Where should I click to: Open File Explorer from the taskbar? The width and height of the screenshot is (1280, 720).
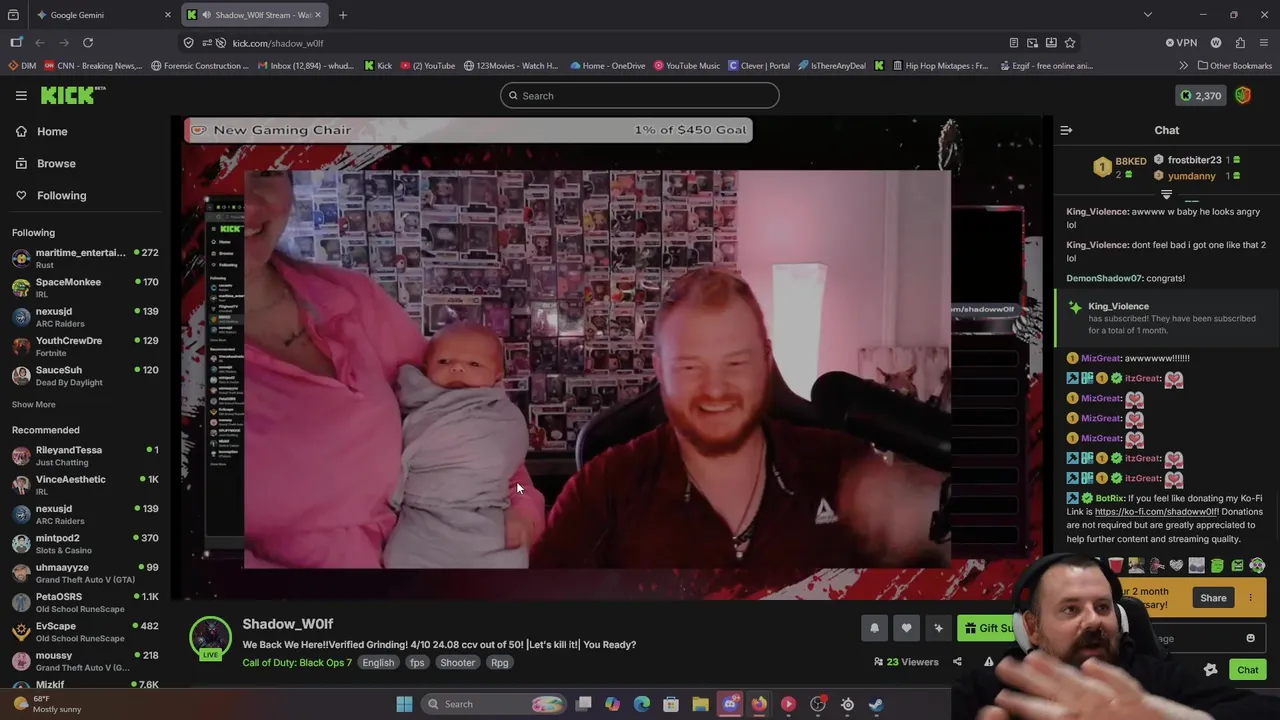tap(700, 704)
